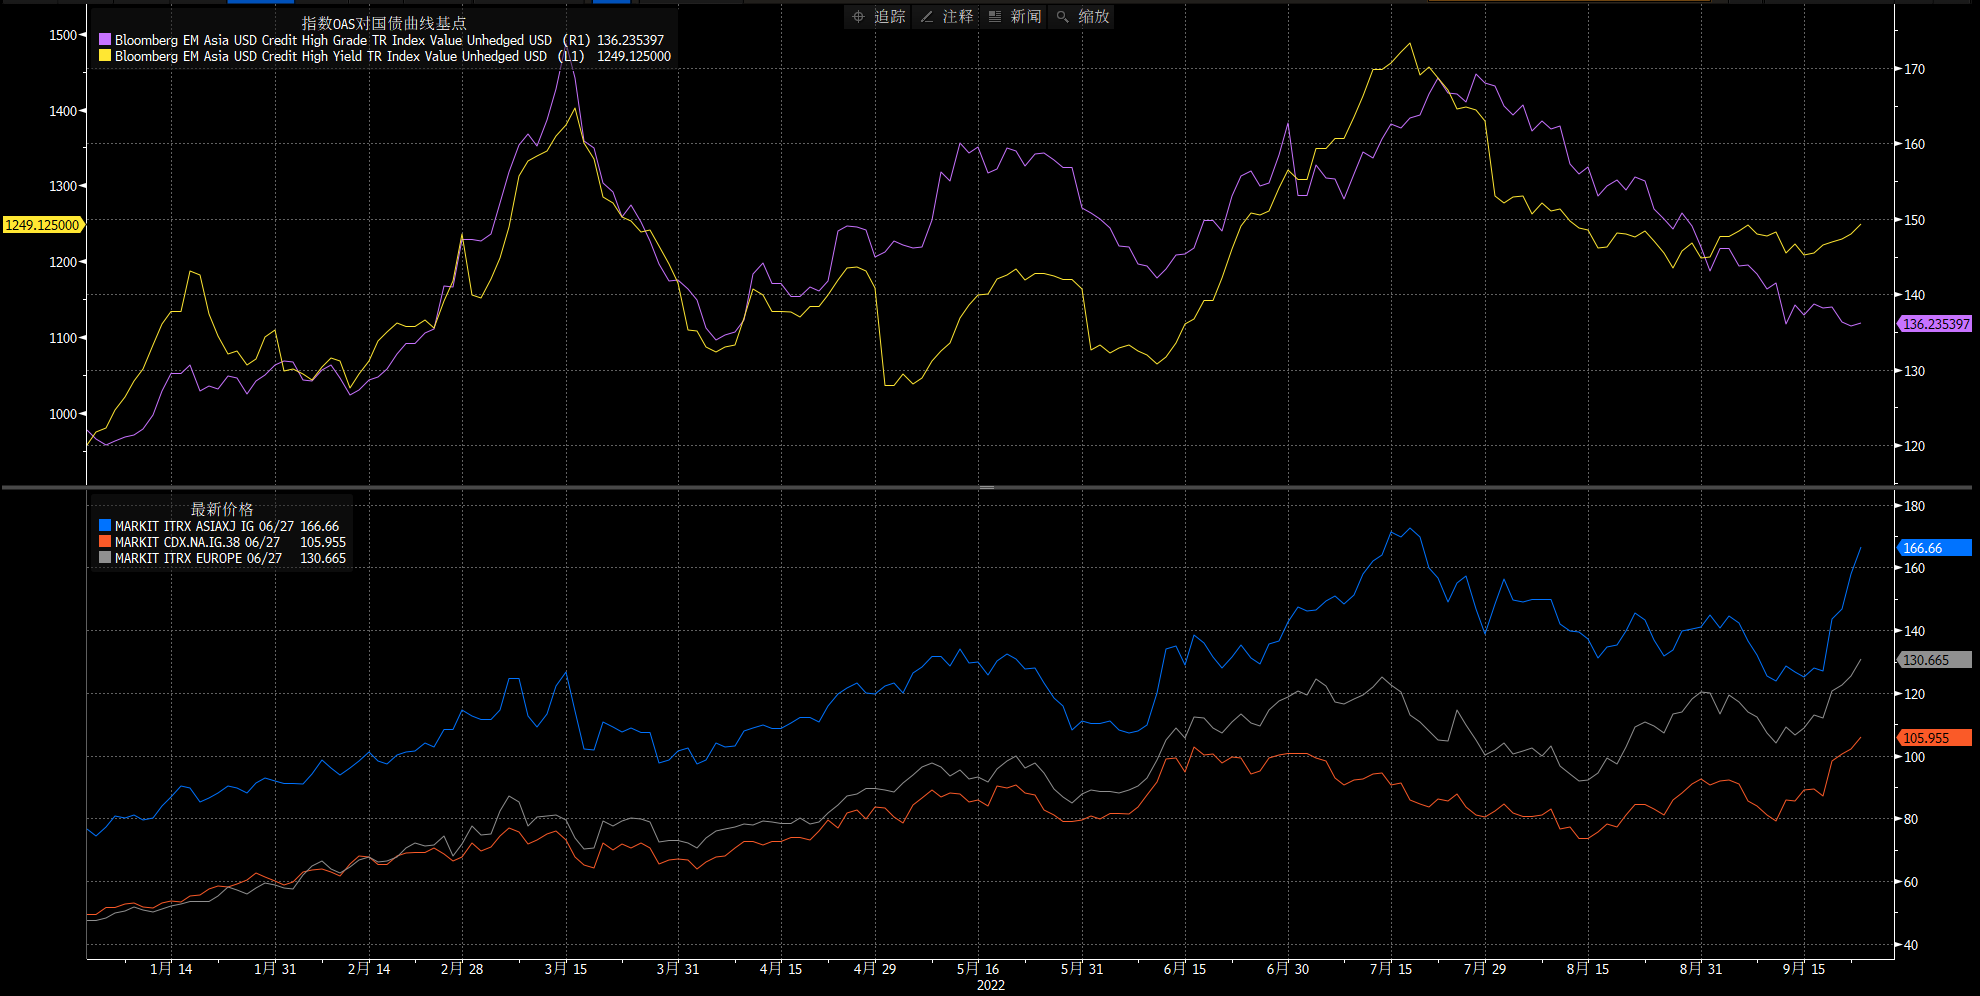
Task: Select MARKIT CDX.NA.IG.38 legend entry
Action: point(197,542)
